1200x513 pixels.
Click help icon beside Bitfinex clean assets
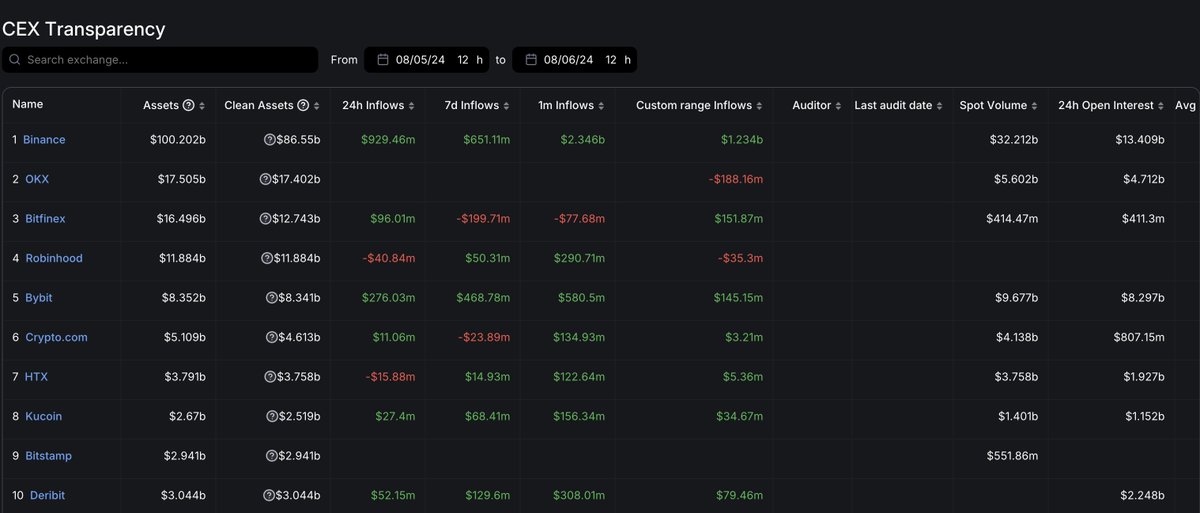pos(265,219)
